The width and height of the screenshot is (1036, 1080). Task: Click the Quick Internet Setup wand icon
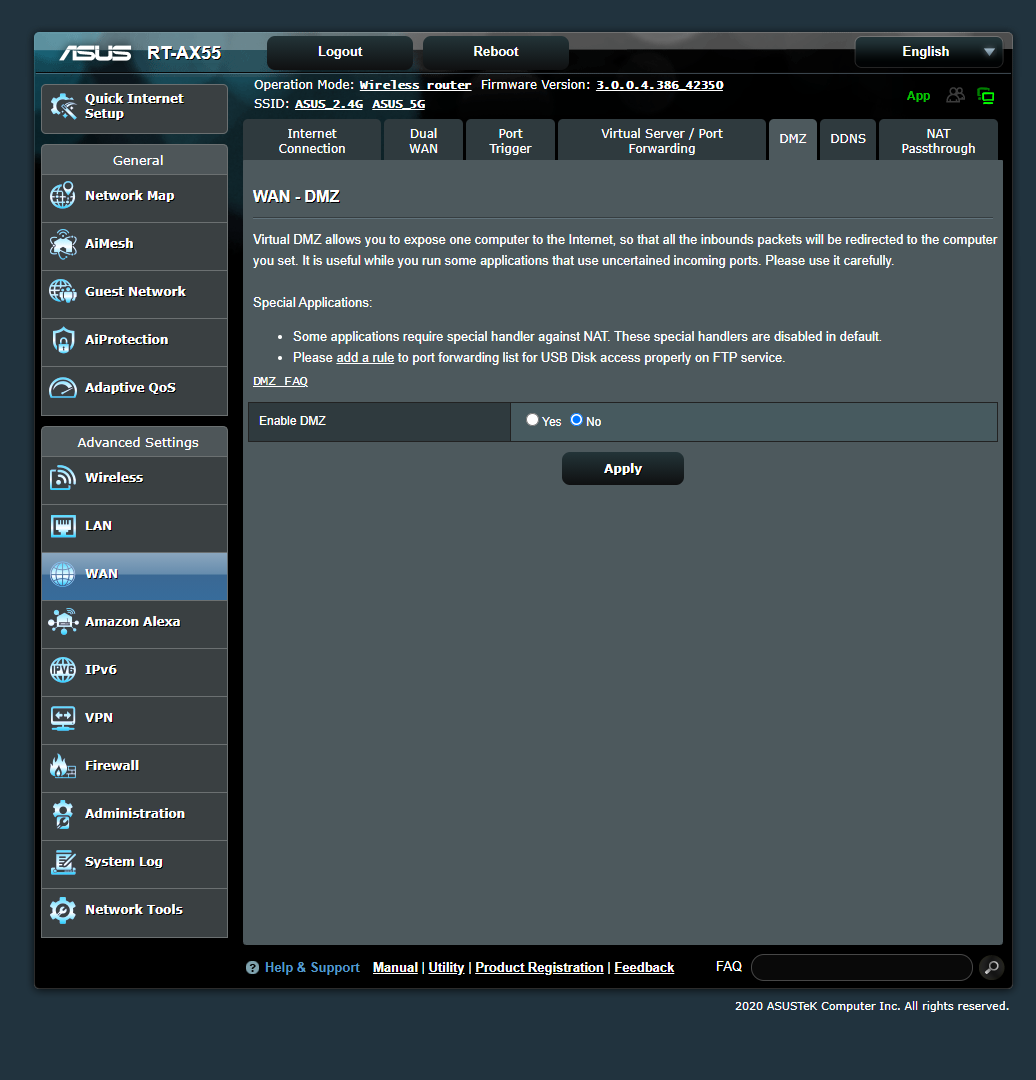(x=63, y=107)
